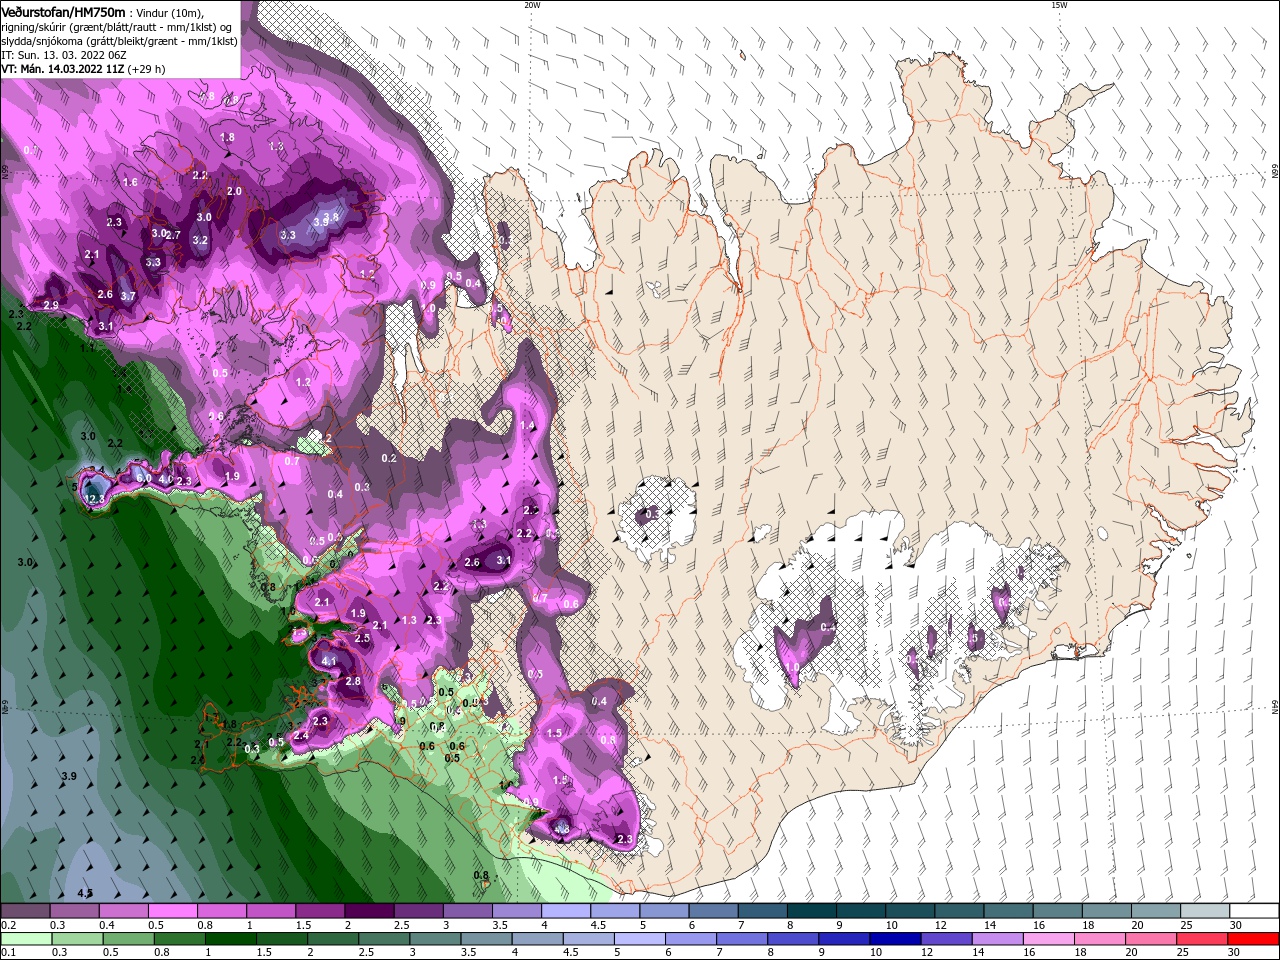Click the 2.5 label on the snow scale
The height and width of the screenshot is (960, 1280).
pos(401,925)
